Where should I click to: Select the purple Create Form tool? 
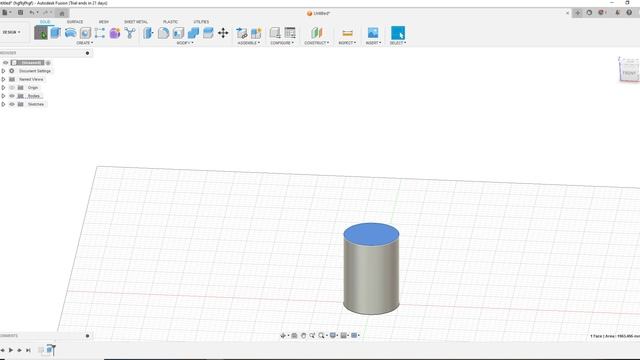[115, 33]
